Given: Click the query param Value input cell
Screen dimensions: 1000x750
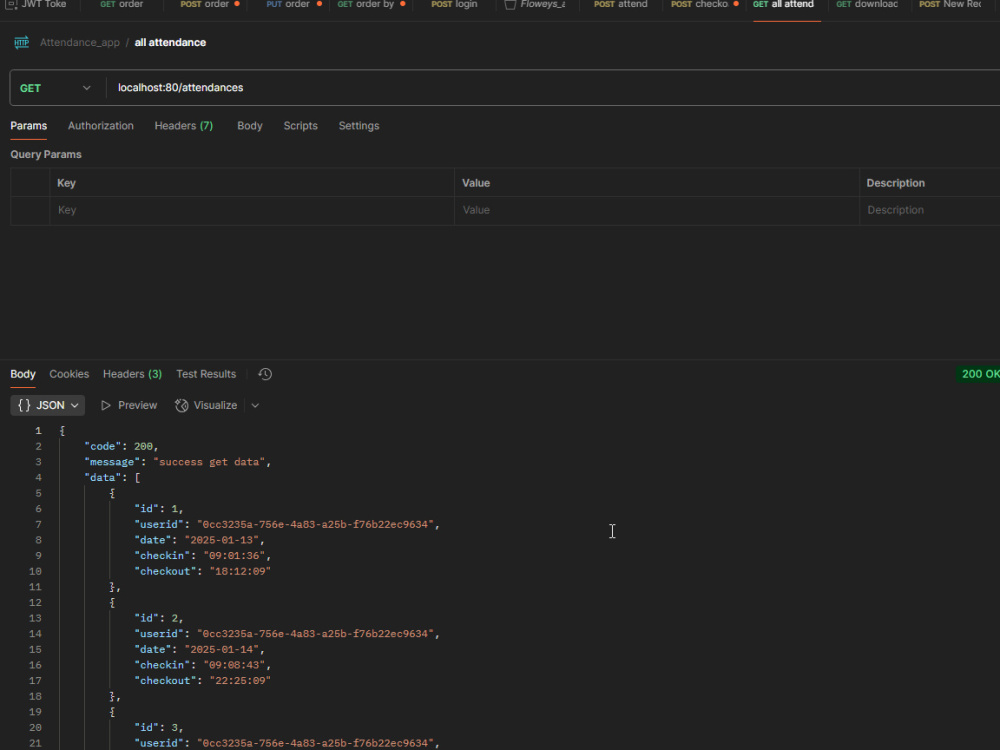Looking at the screenshot, I should pos(657,210).
